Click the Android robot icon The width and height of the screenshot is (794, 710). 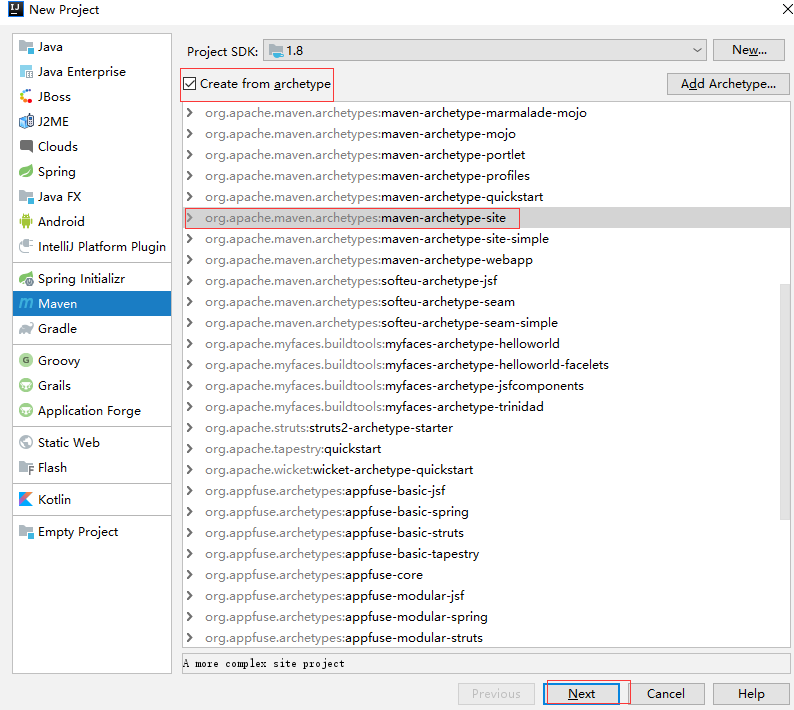26,221
